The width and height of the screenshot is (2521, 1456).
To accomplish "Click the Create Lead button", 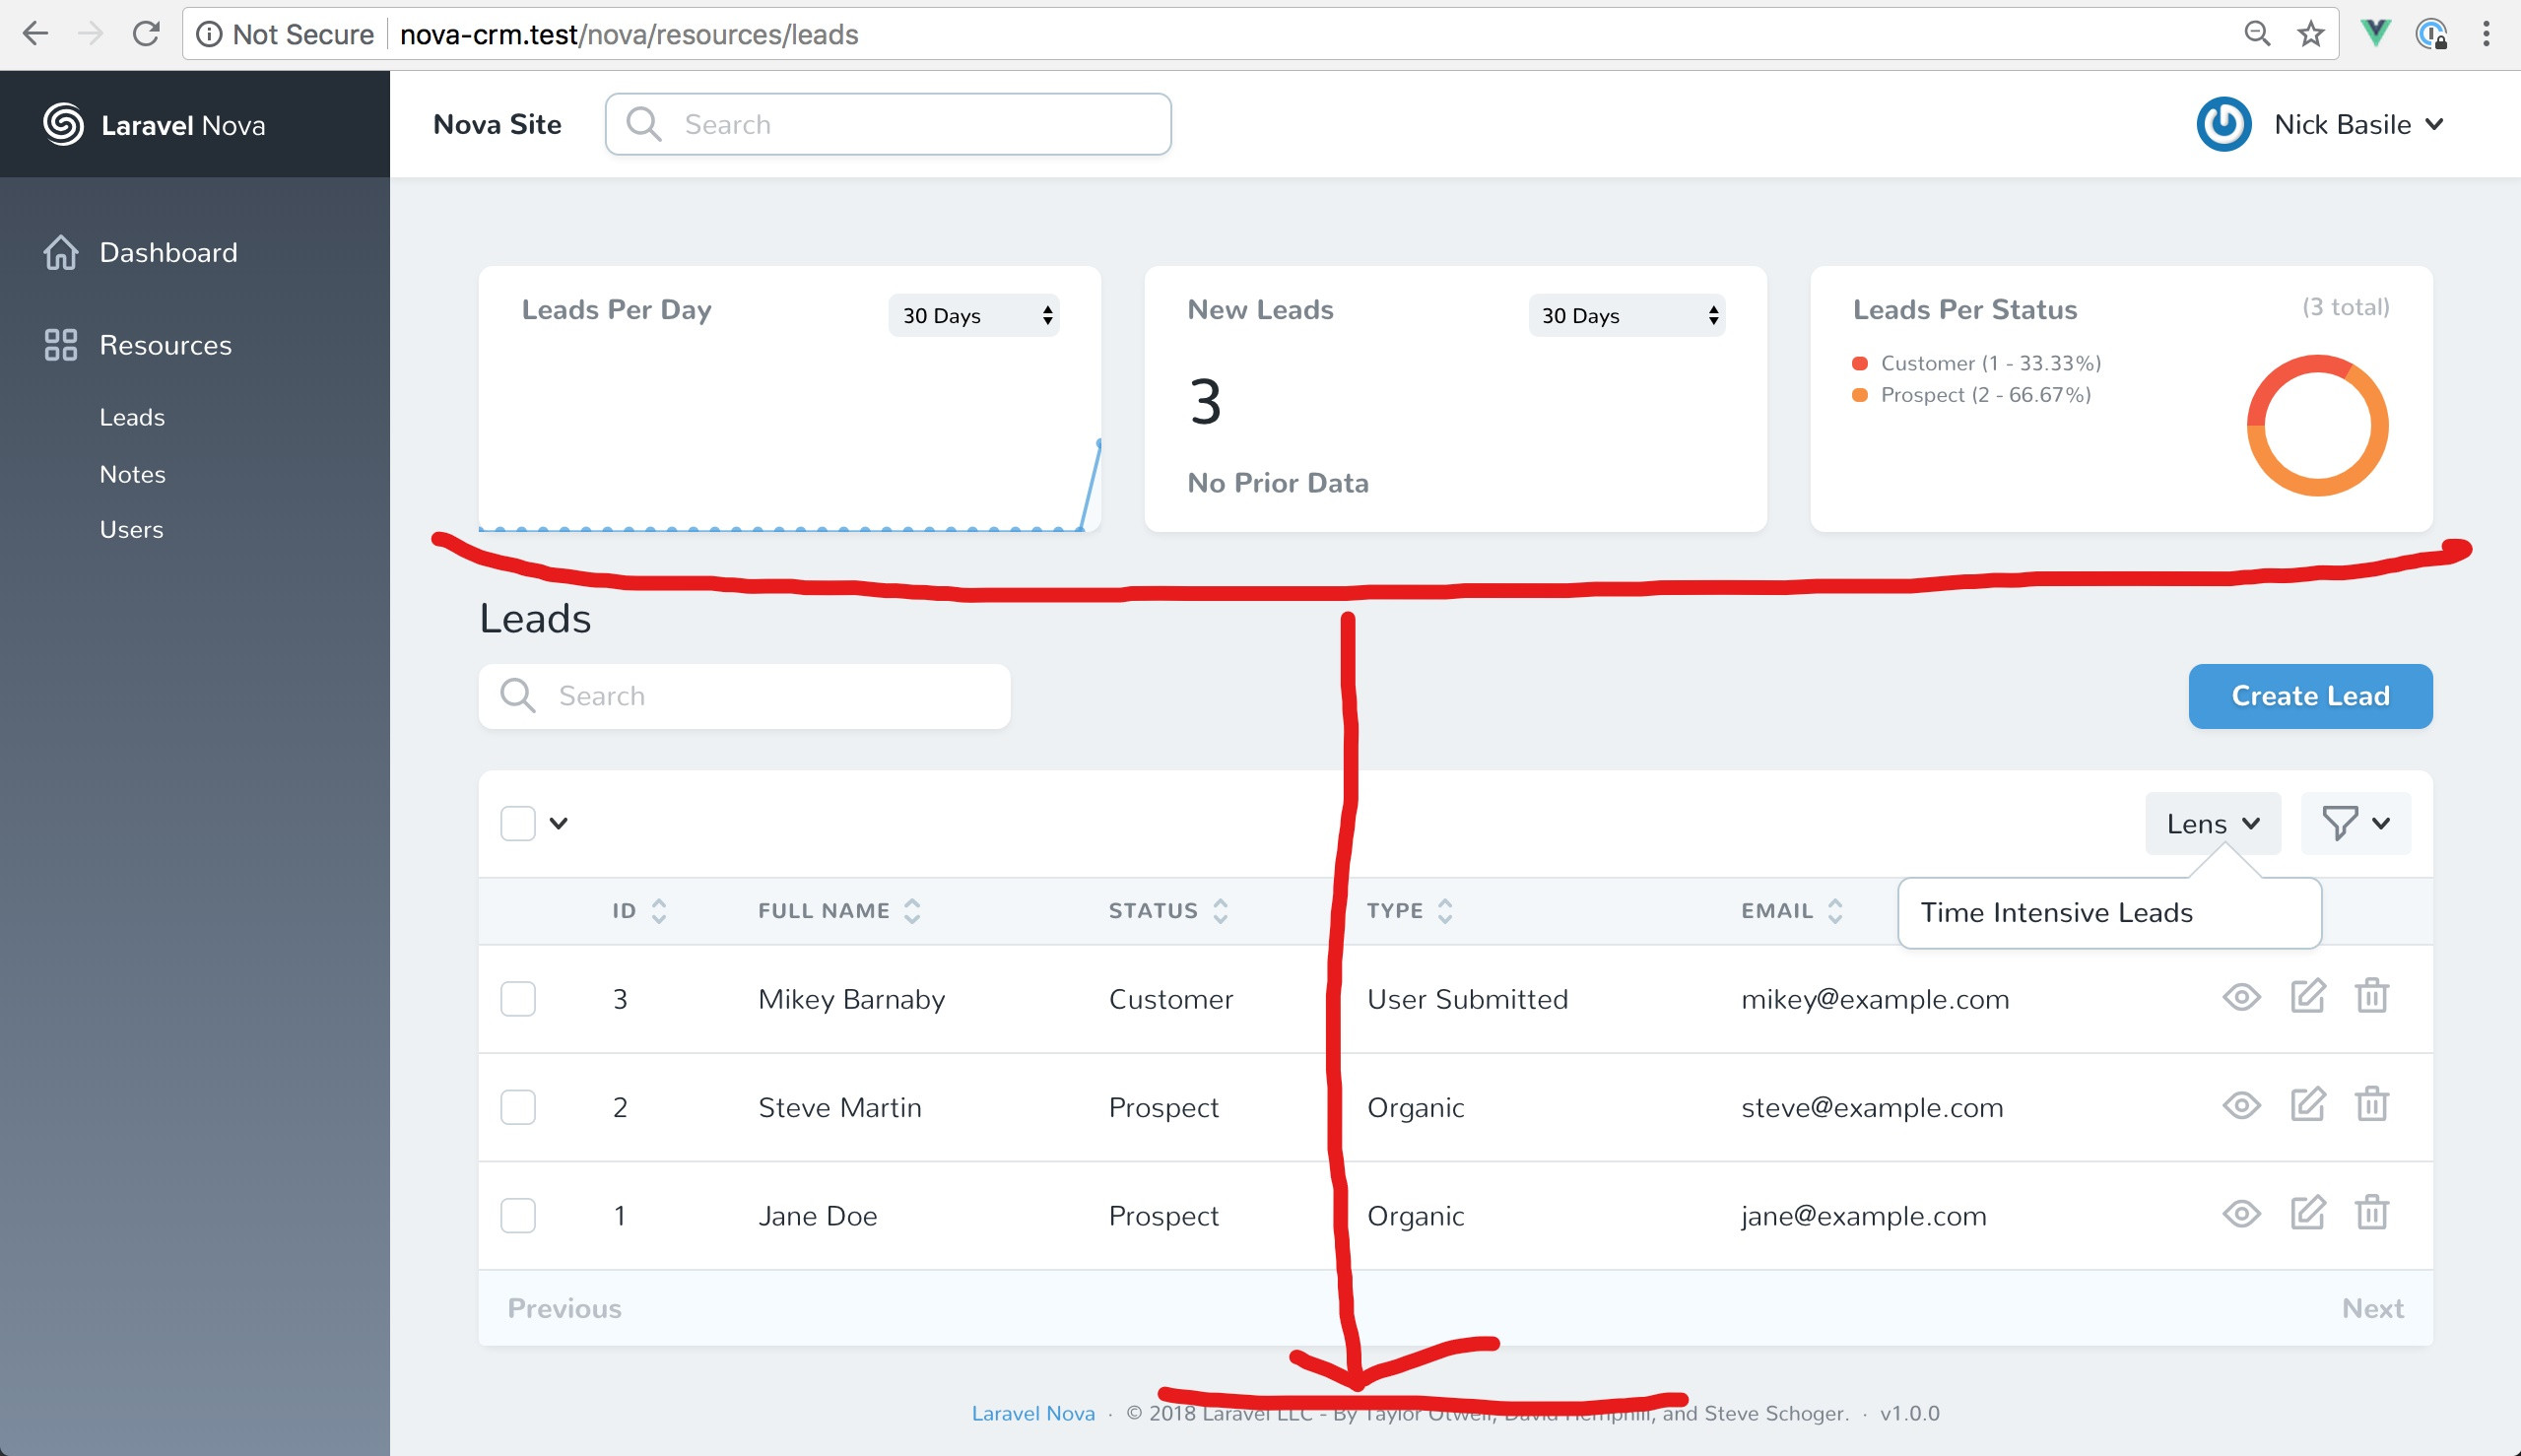I will pos(2309,696).
